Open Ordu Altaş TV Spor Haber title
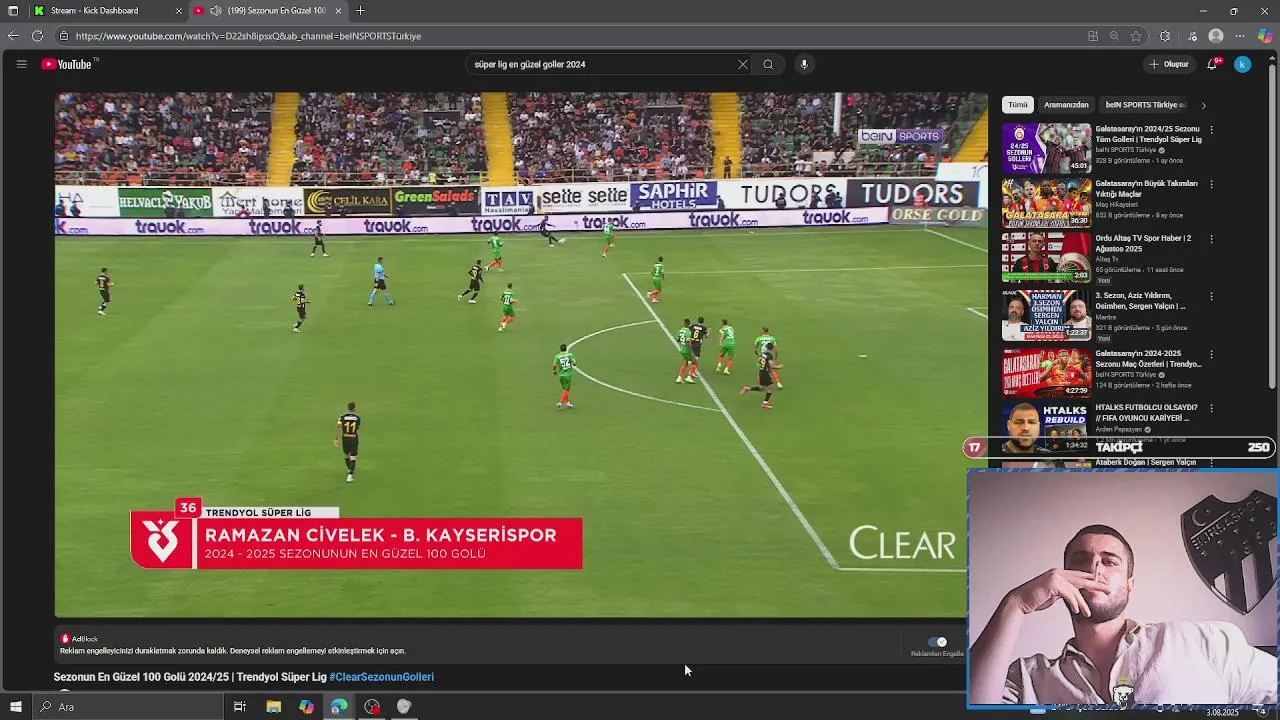The image size is (1280, 720). point(1143,244)
